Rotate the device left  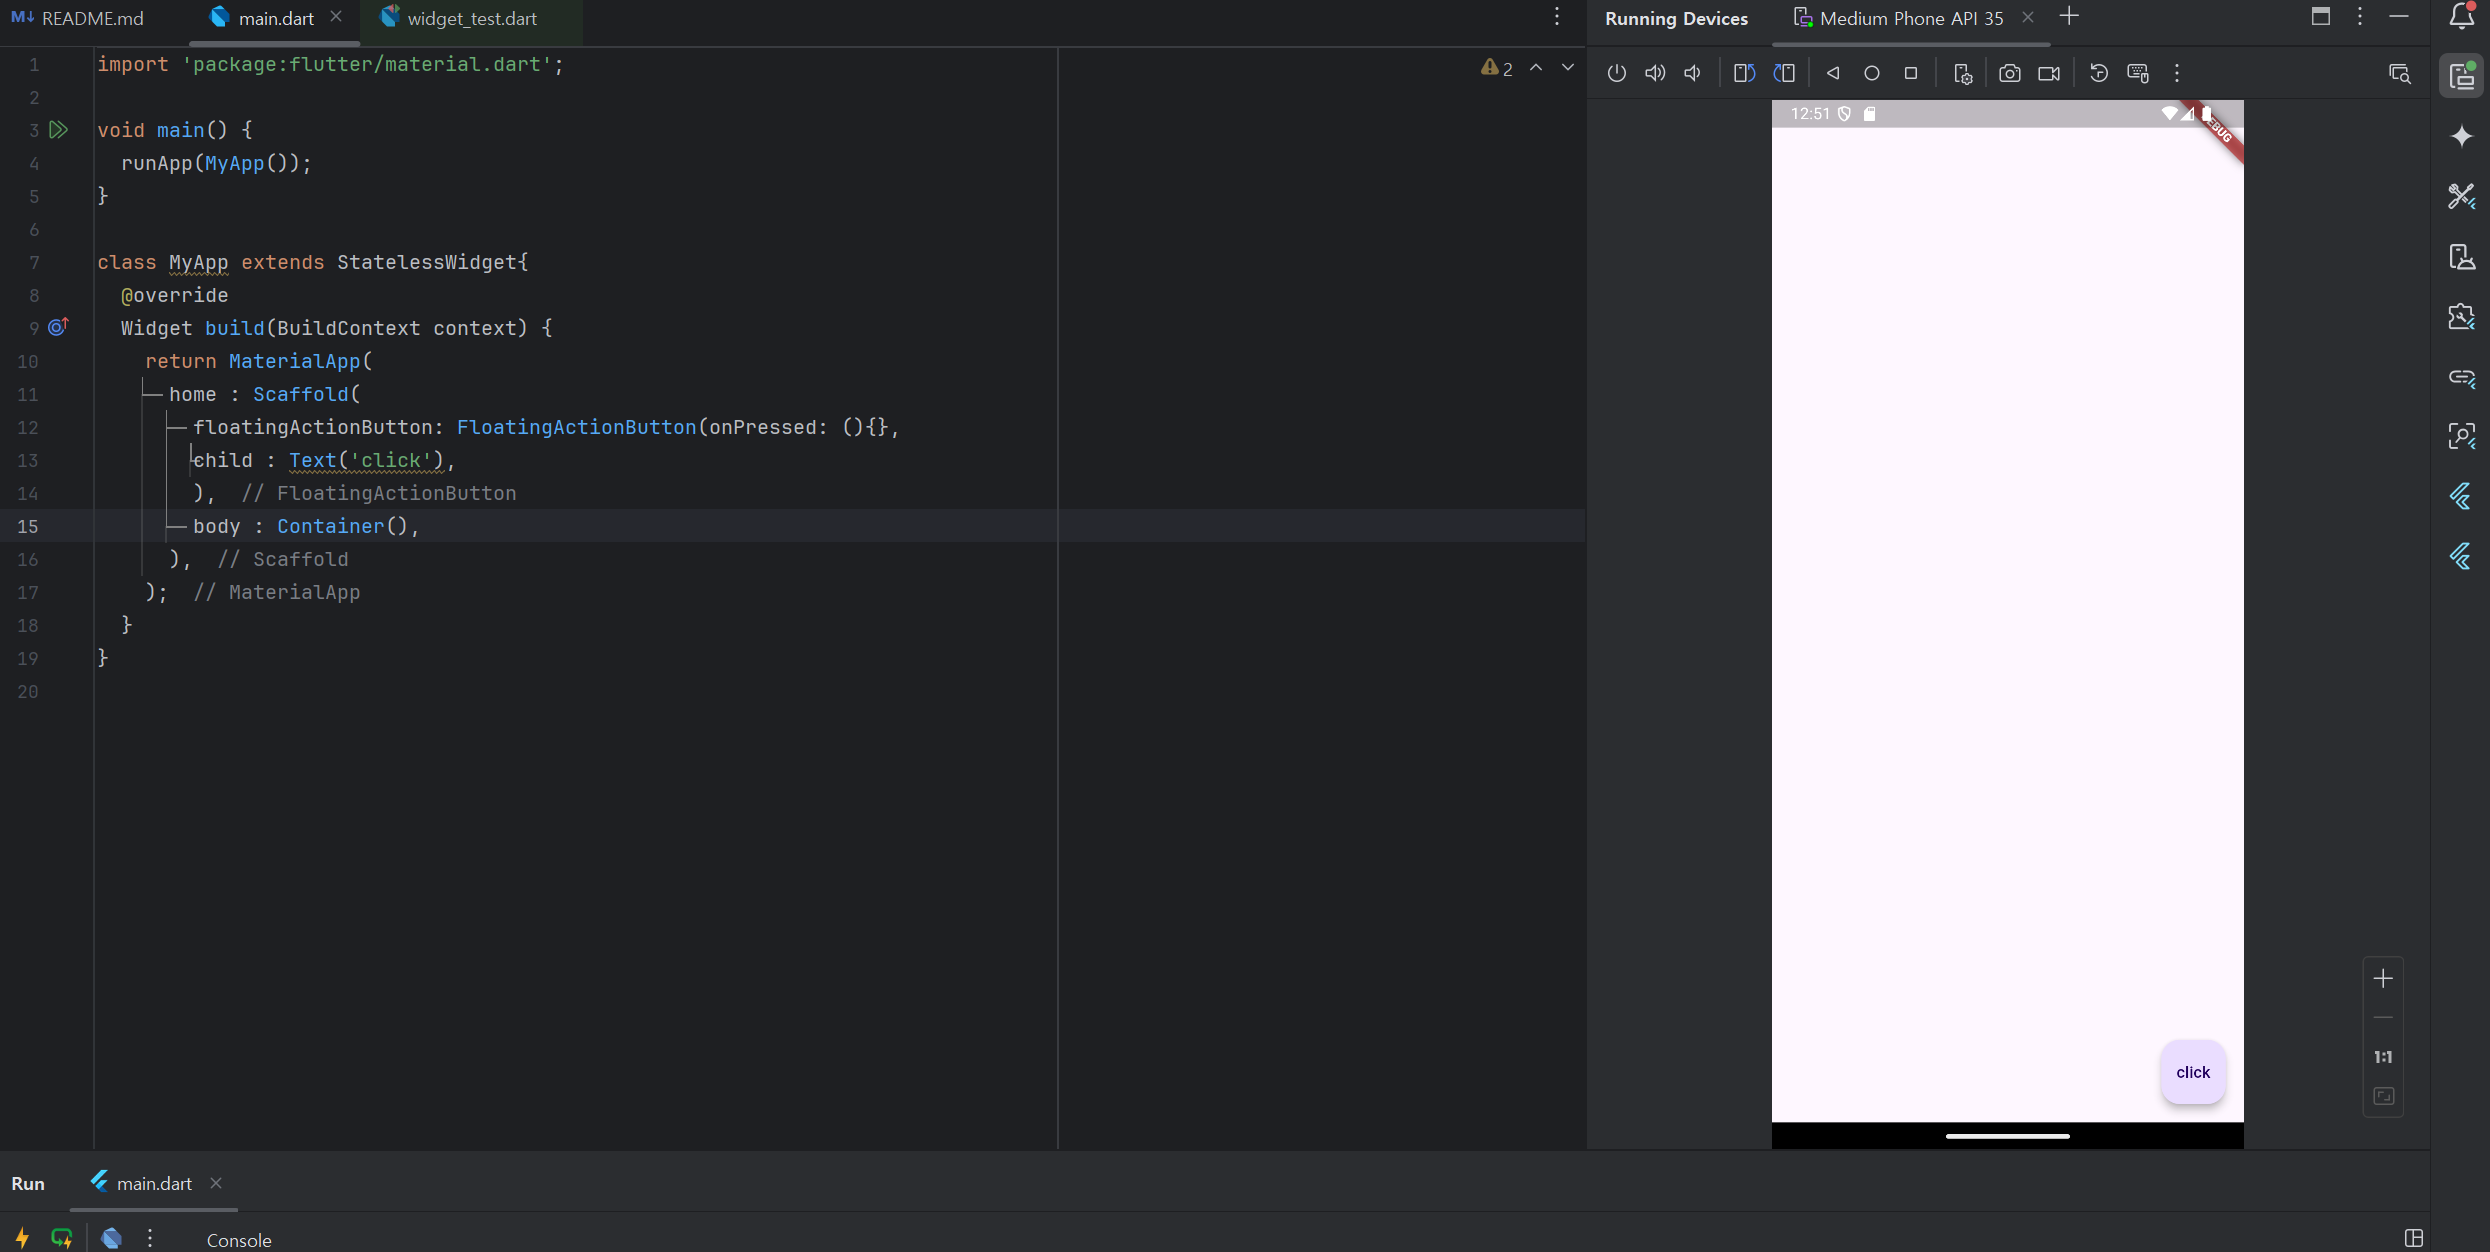click(1744, 73)
